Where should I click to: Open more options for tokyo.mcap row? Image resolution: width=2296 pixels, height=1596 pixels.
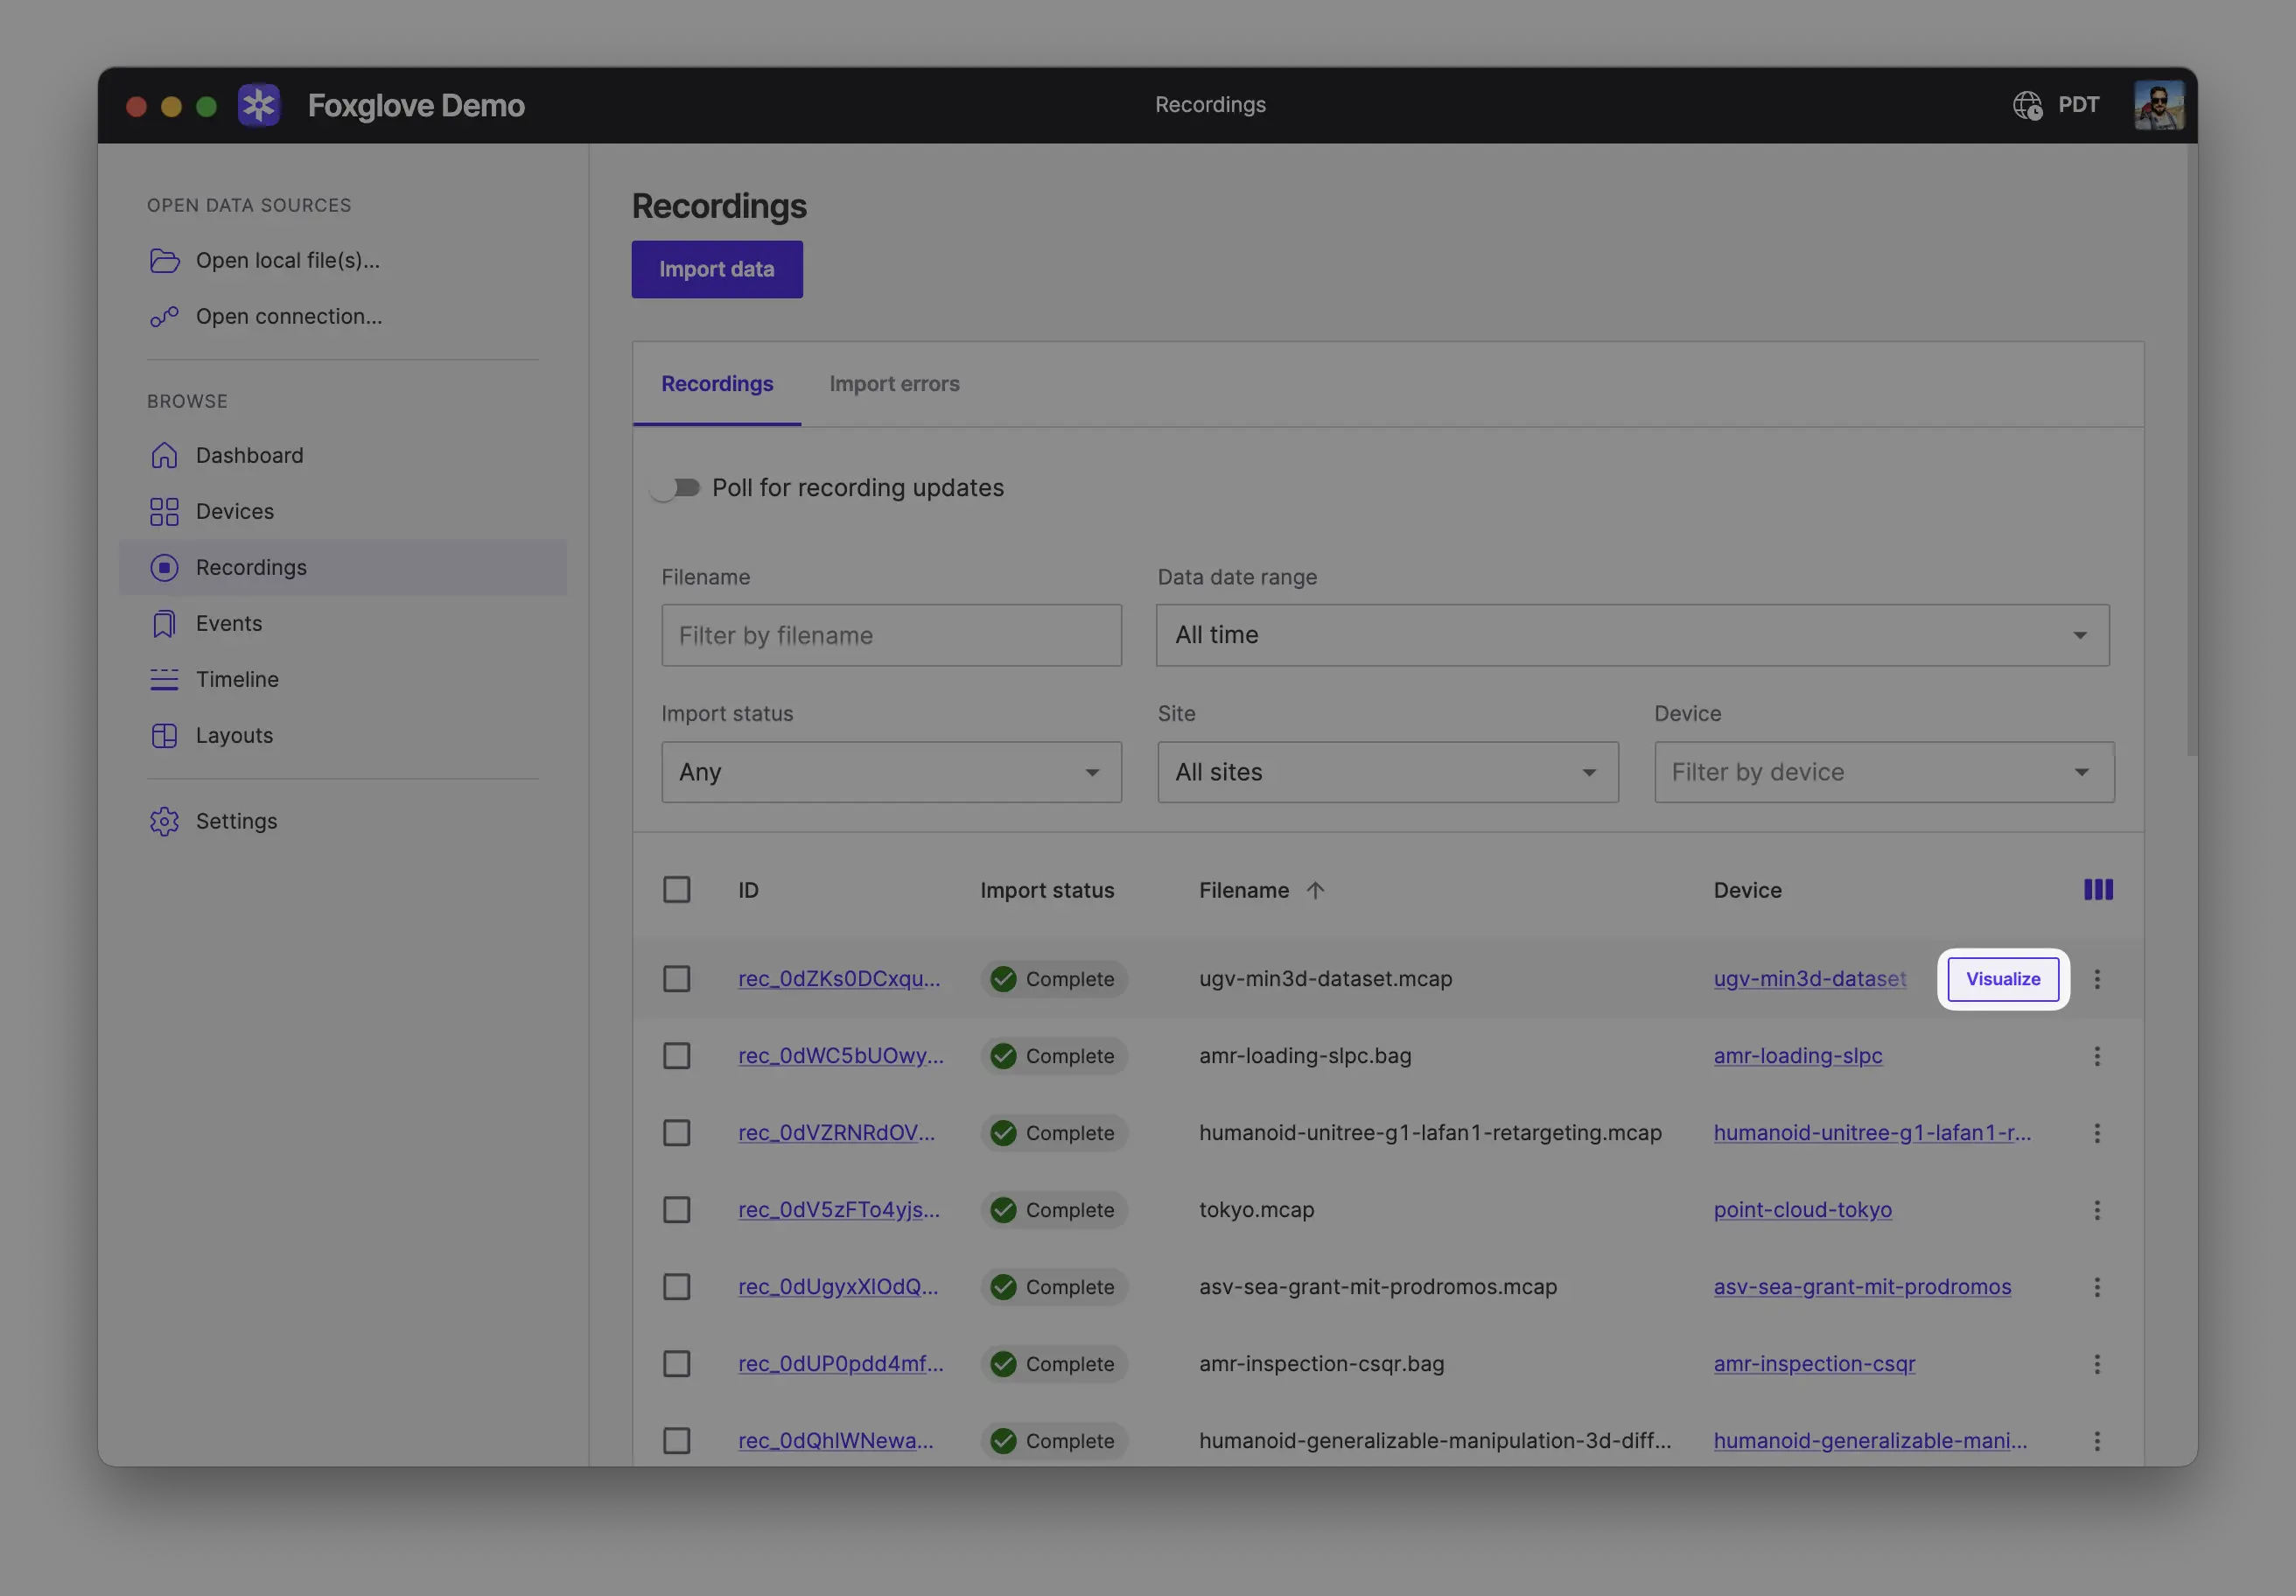click(2097, 1210)
